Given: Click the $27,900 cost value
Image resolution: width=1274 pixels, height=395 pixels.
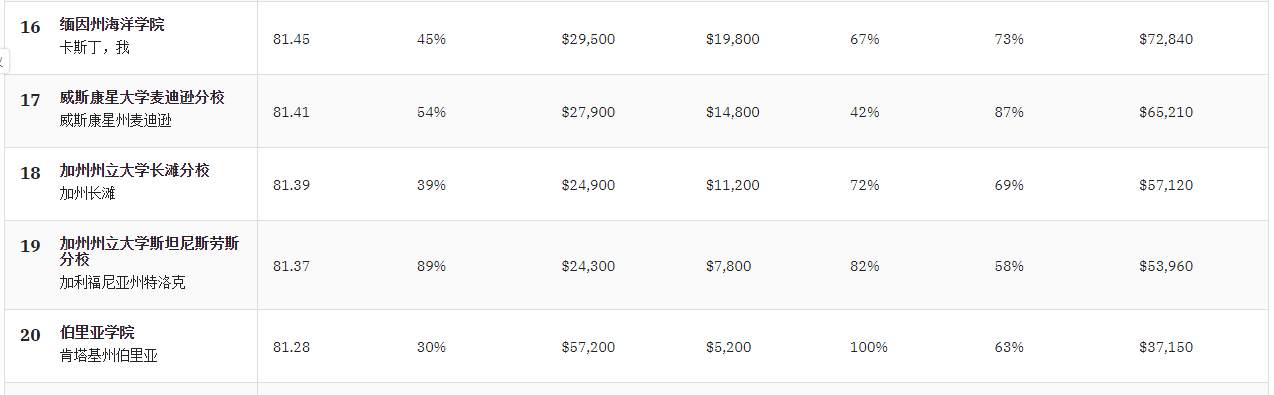Looking at the screenshot, I should (588, 112).
